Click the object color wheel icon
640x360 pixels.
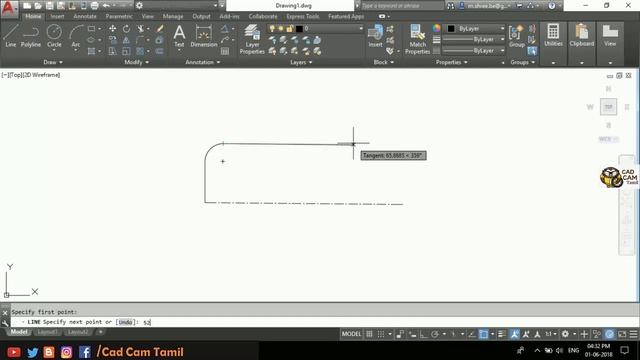[x=437, y=28]
